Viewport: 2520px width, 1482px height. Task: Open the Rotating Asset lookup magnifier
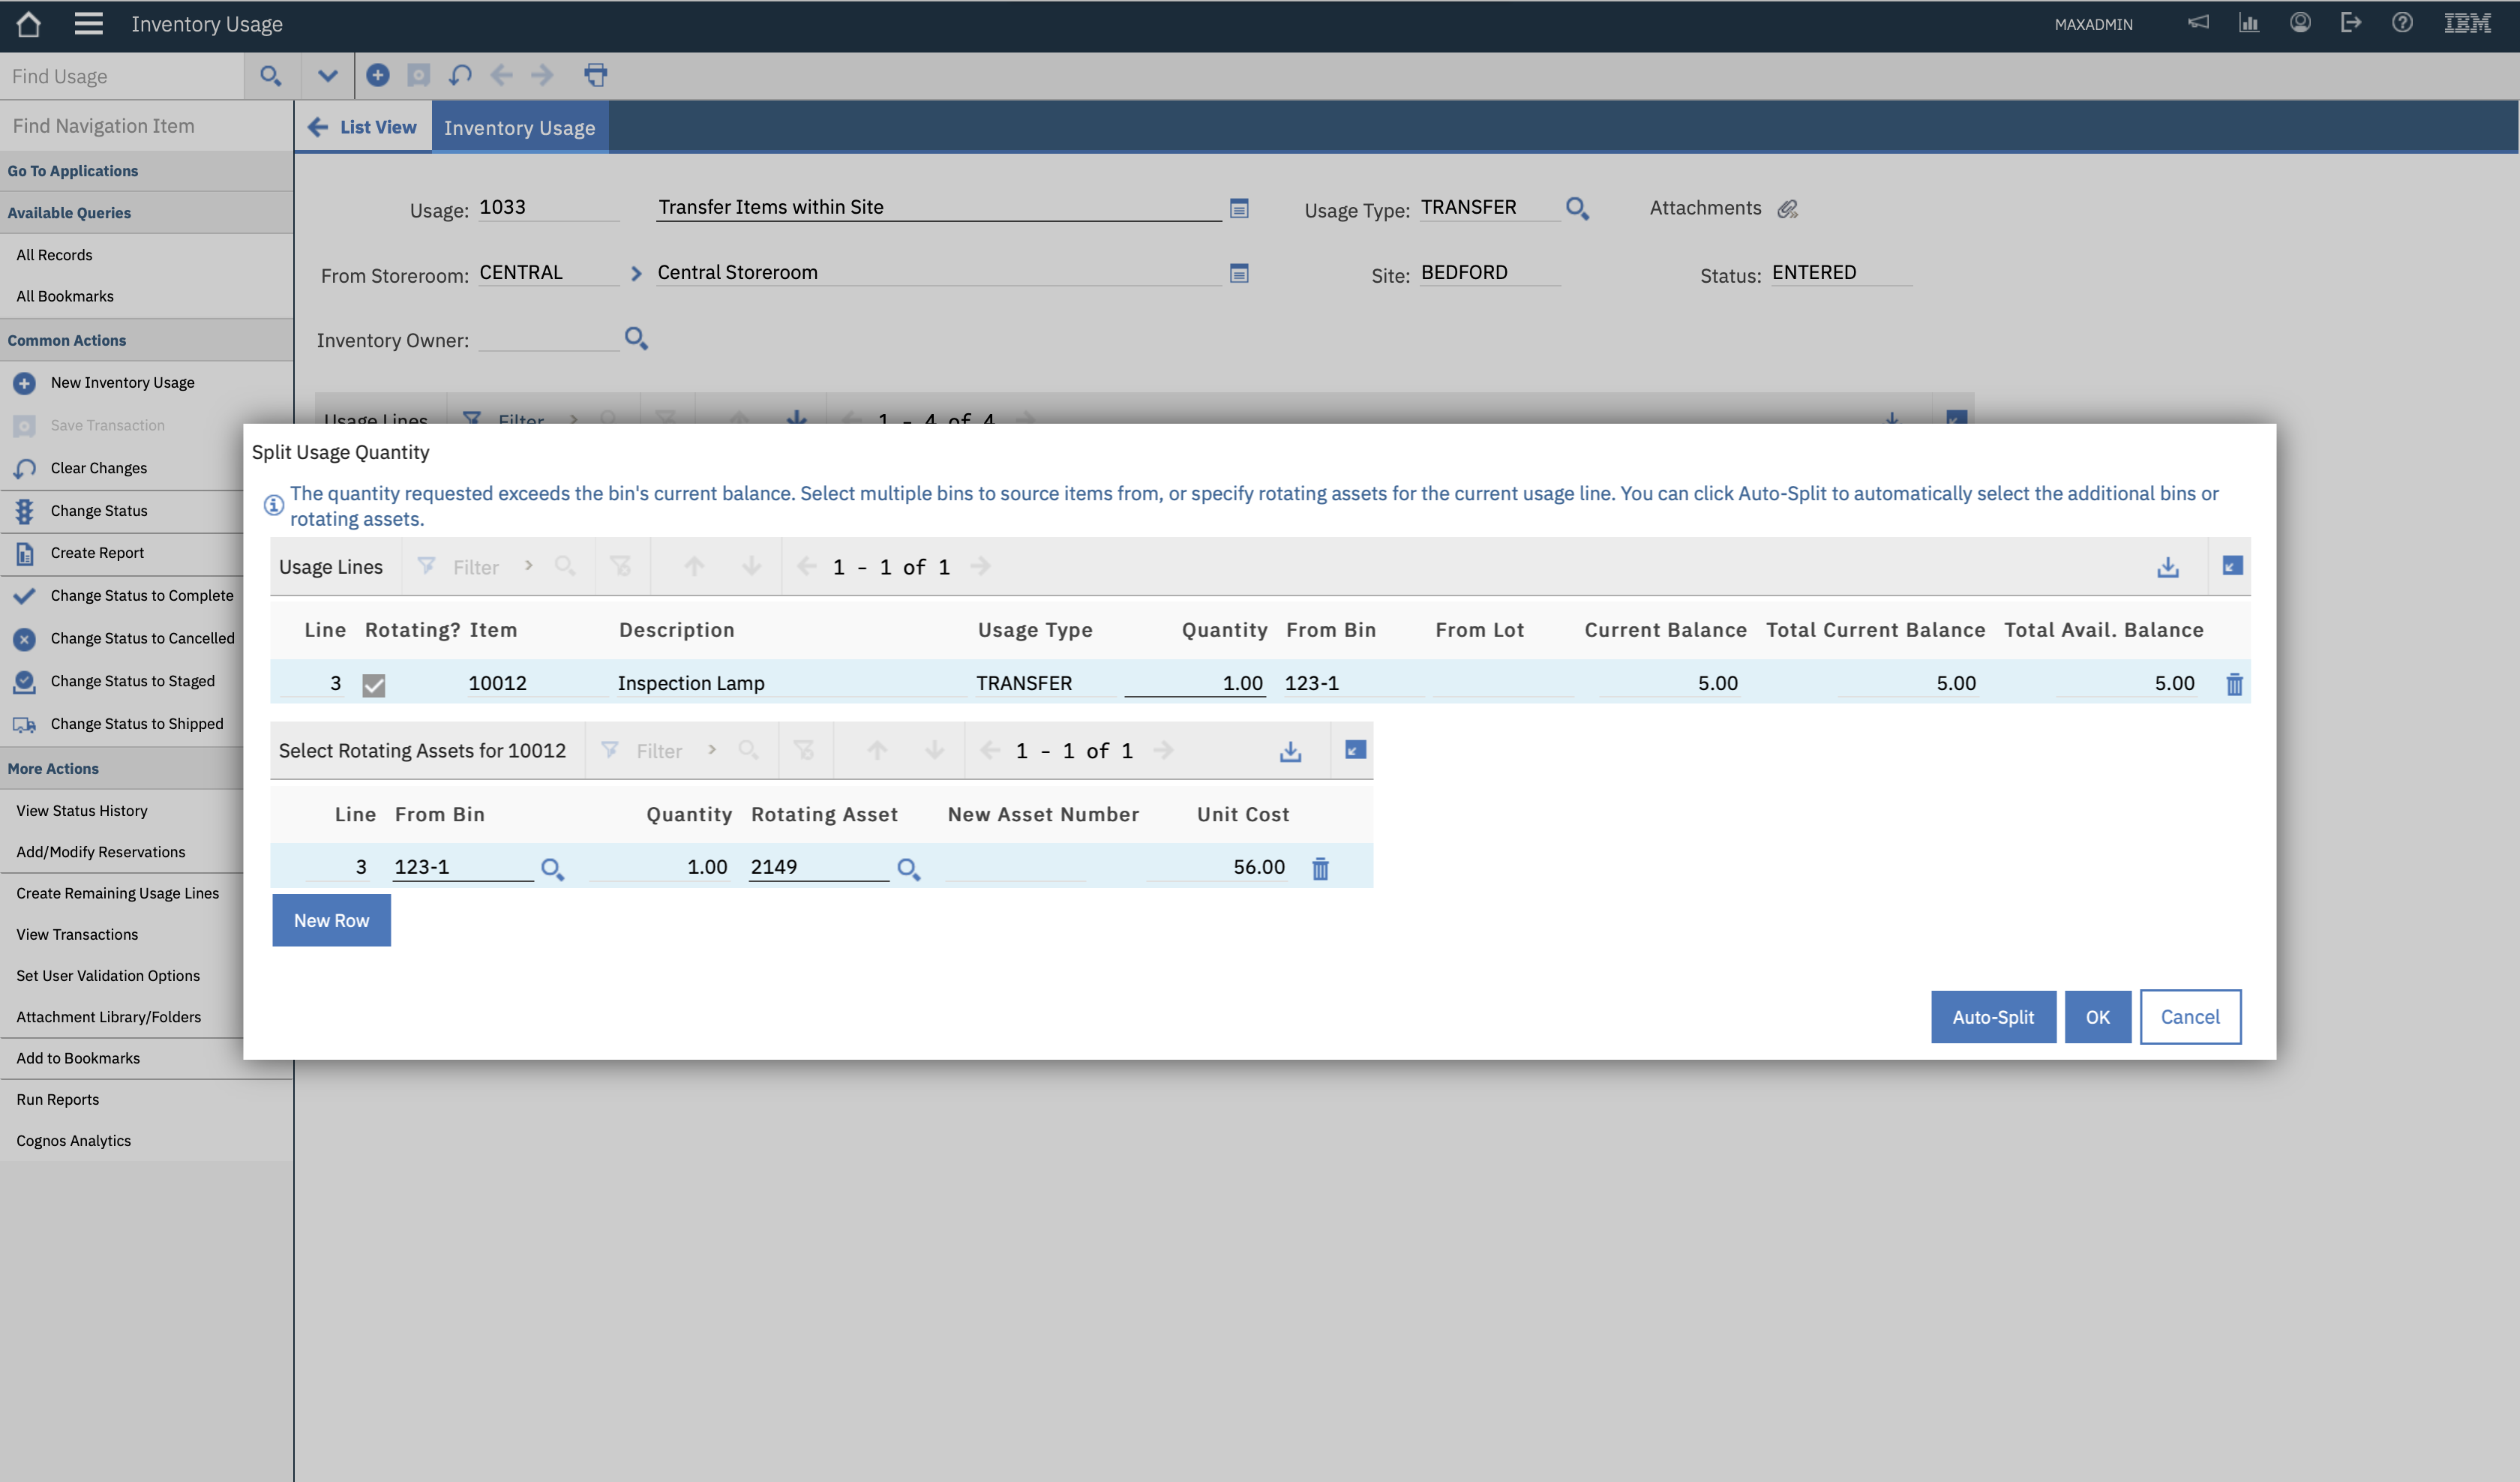pyautogui.click(x=909, y=868)
